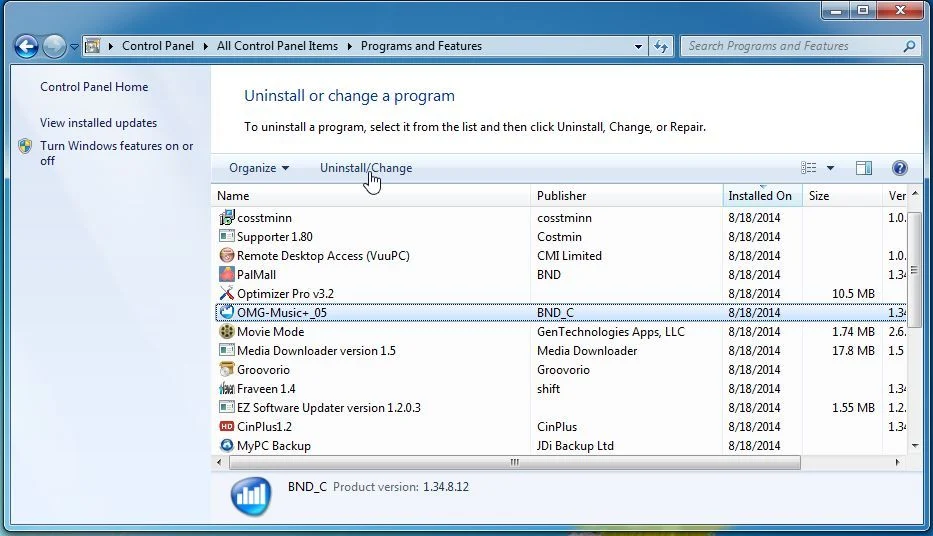Click the BND_C details pane icon
933x536 pixels.
251,496
